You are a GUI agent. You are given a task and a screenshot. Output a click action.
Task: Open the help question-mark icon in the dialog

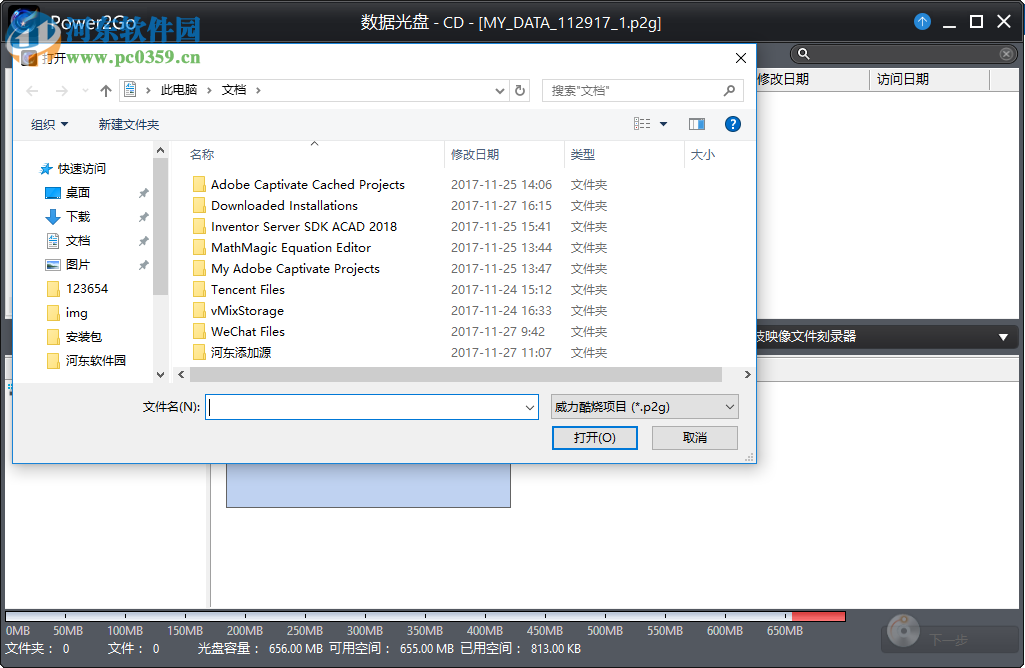point(733,124)
